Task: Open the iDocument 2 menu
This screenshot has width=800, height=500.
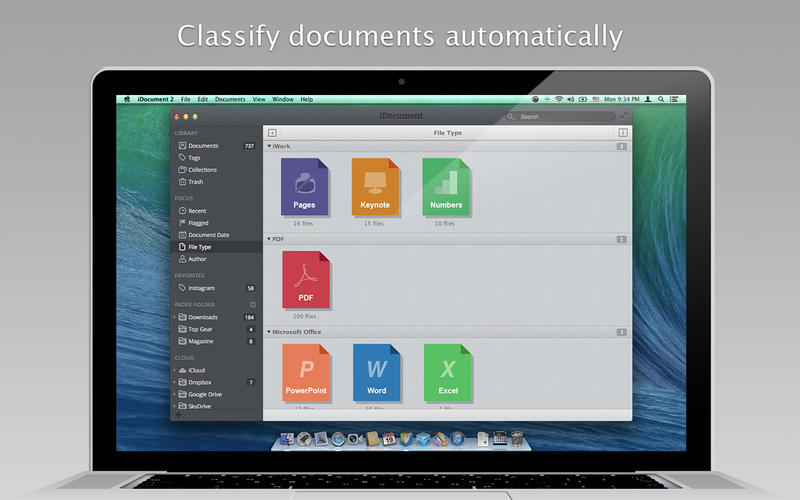Action: click(x=156, y=99)
